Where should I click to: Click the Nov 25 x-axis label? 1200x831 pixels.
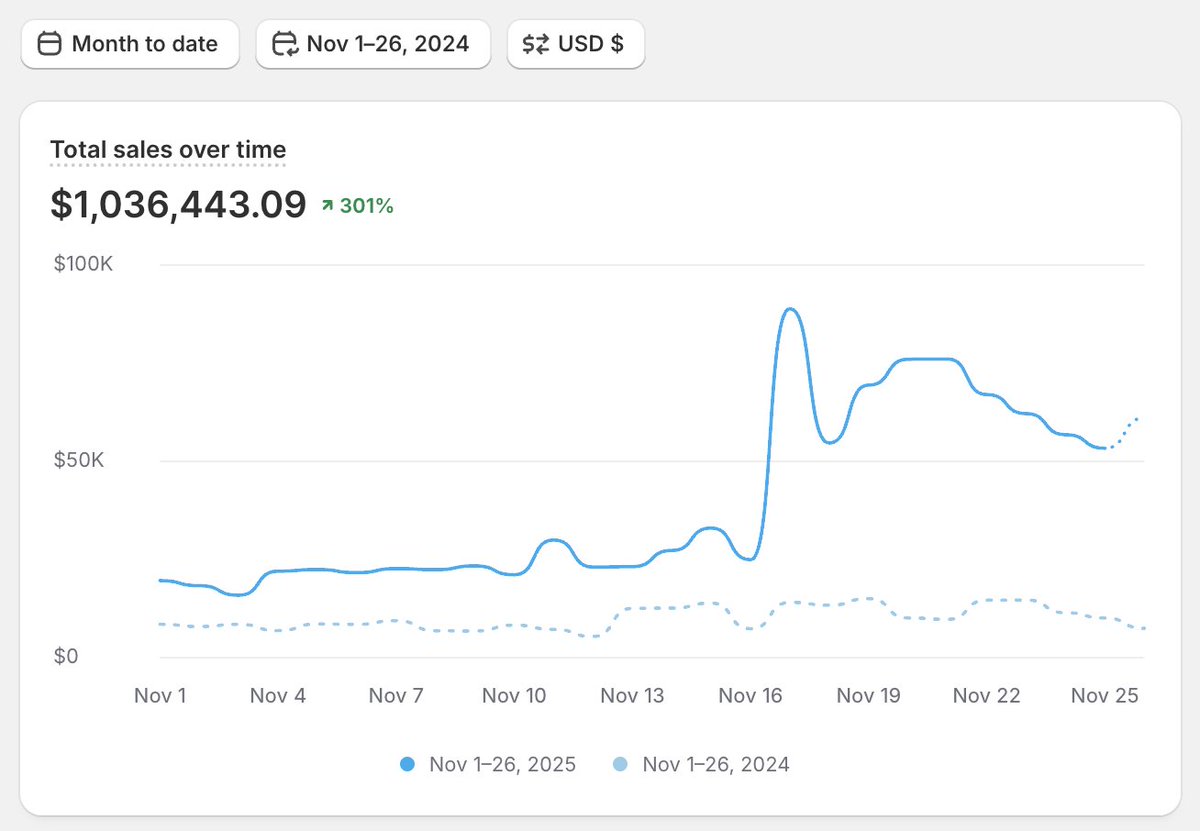[1104, 696]
